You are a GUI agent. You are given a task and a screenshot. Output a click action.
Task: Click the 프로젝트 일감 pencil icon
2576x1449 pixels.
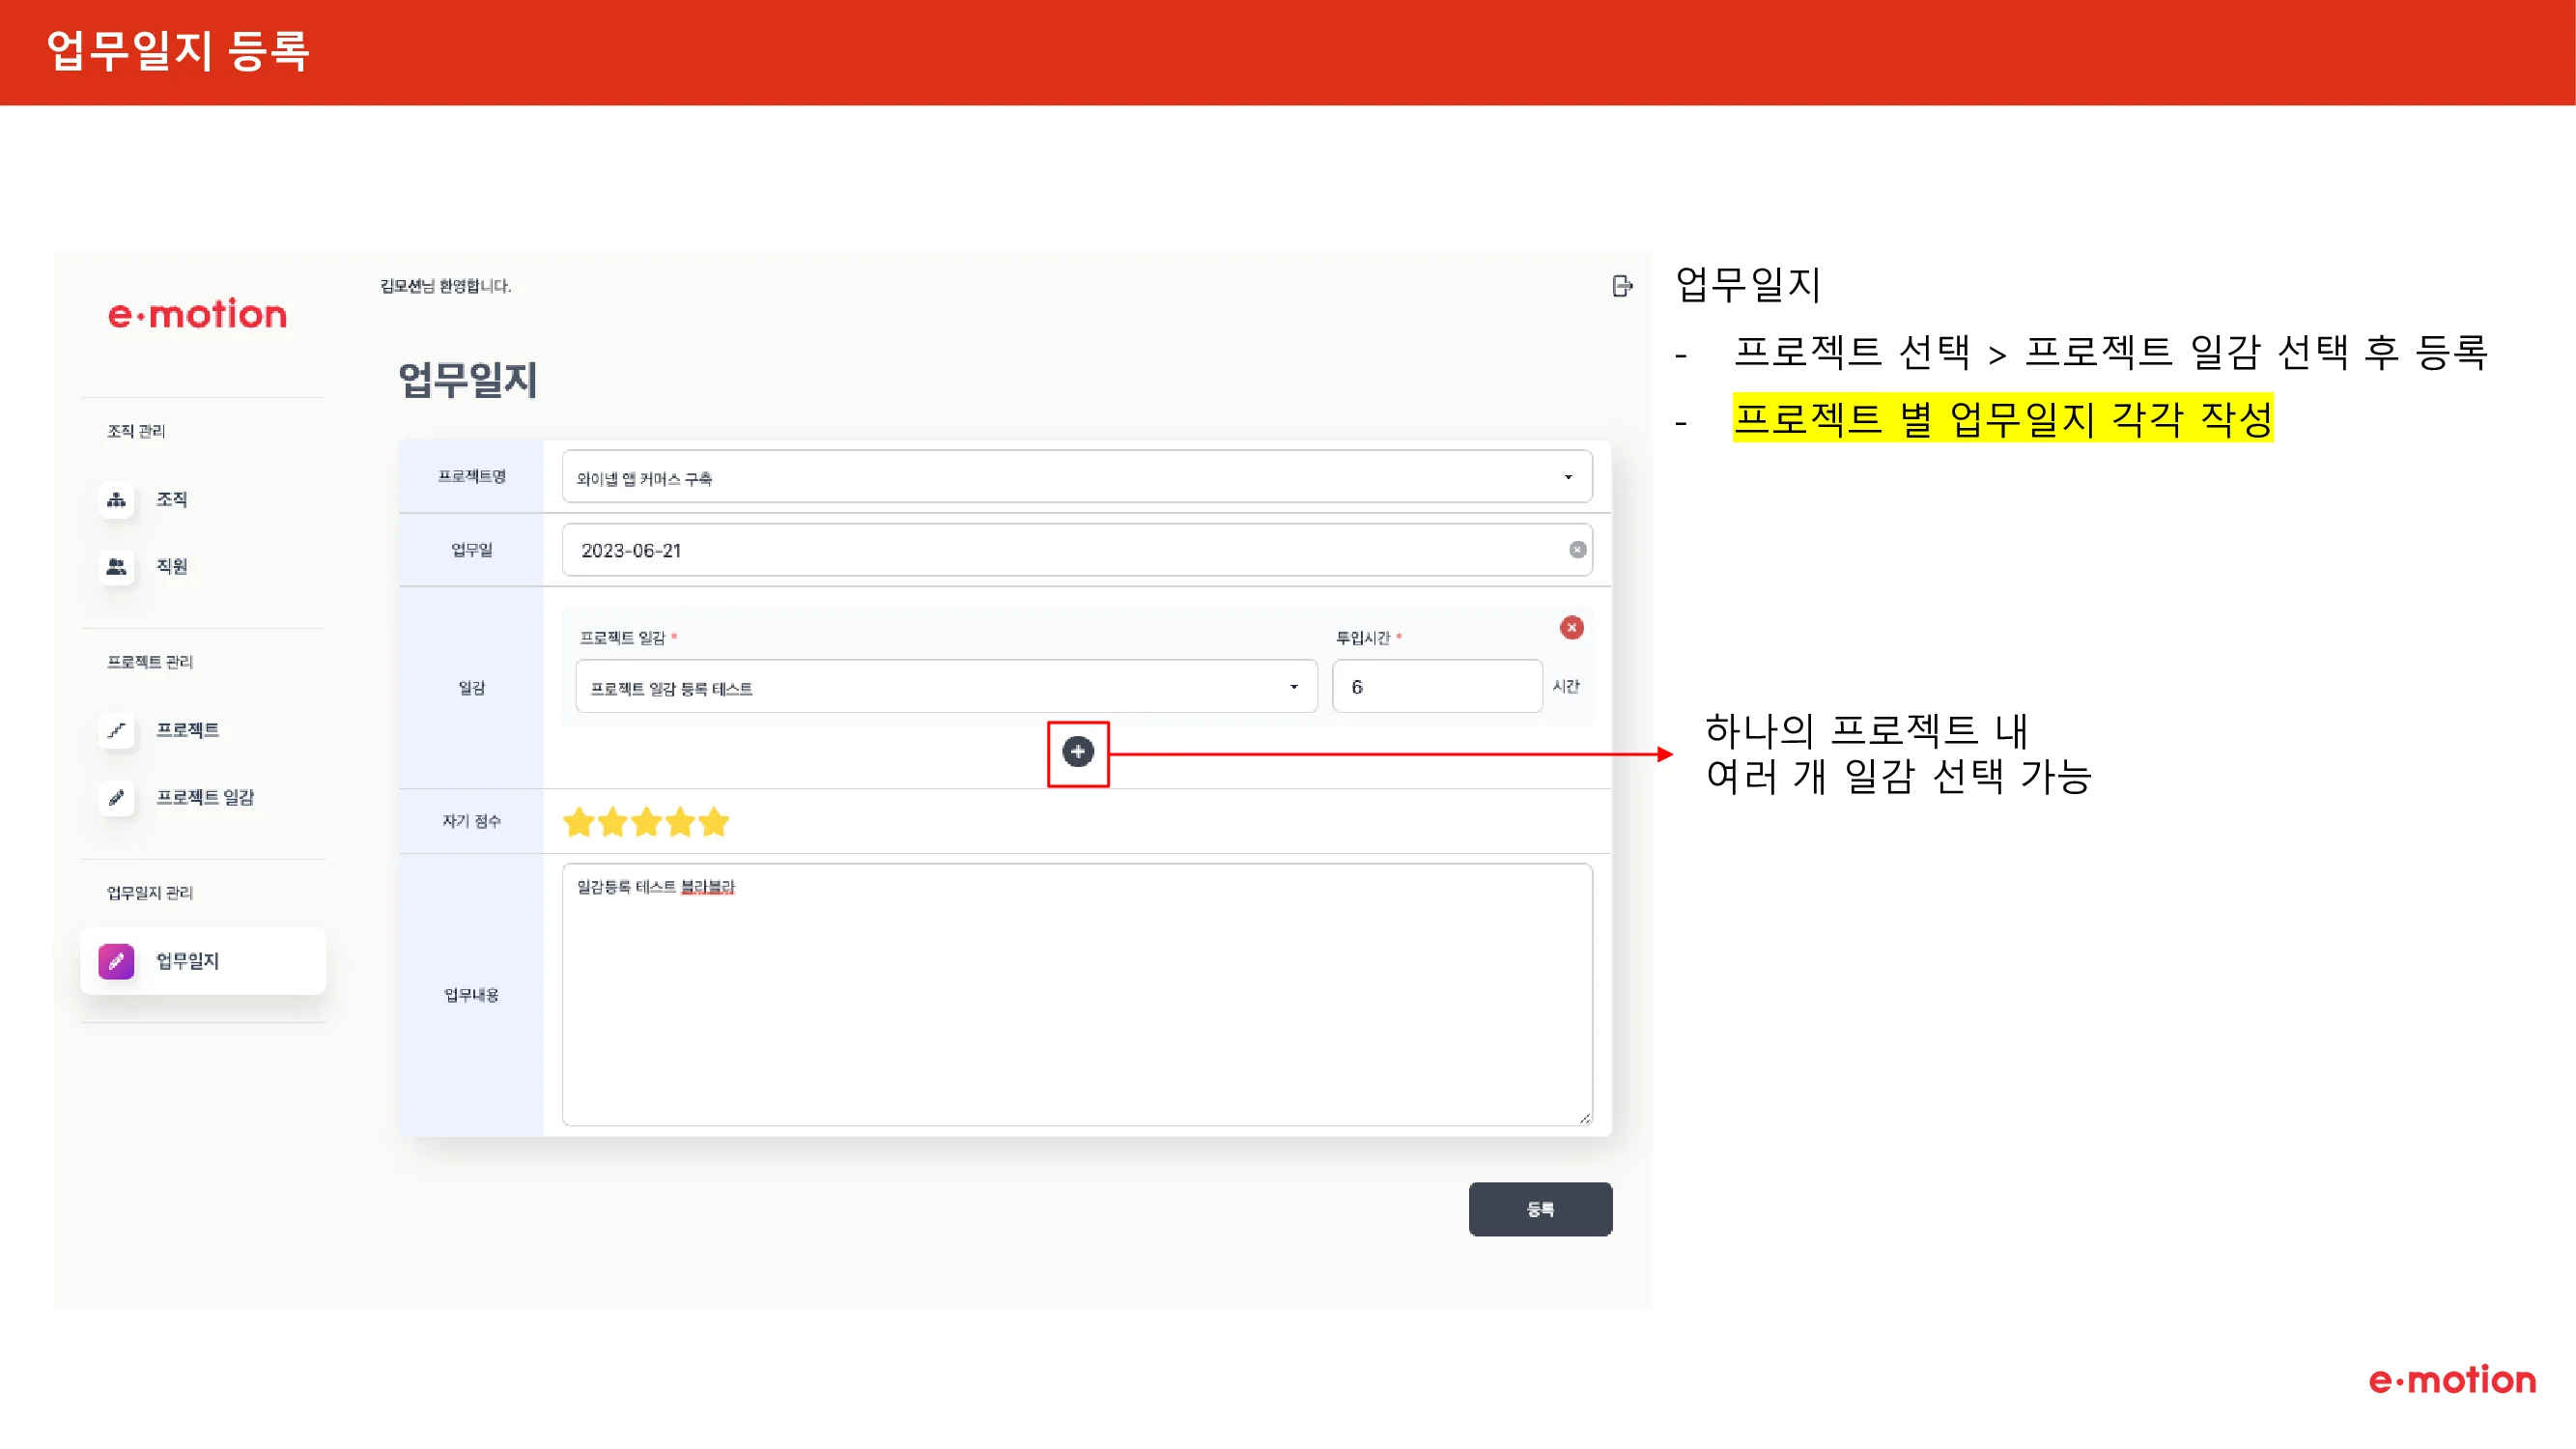(117, 797)
